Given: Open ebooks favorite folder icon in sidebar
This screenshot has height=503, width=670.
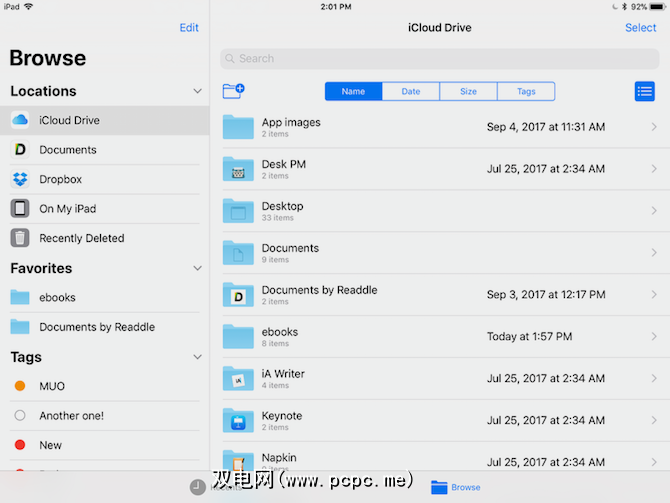Looking at the screenshot, I should [x=20, y=297].
